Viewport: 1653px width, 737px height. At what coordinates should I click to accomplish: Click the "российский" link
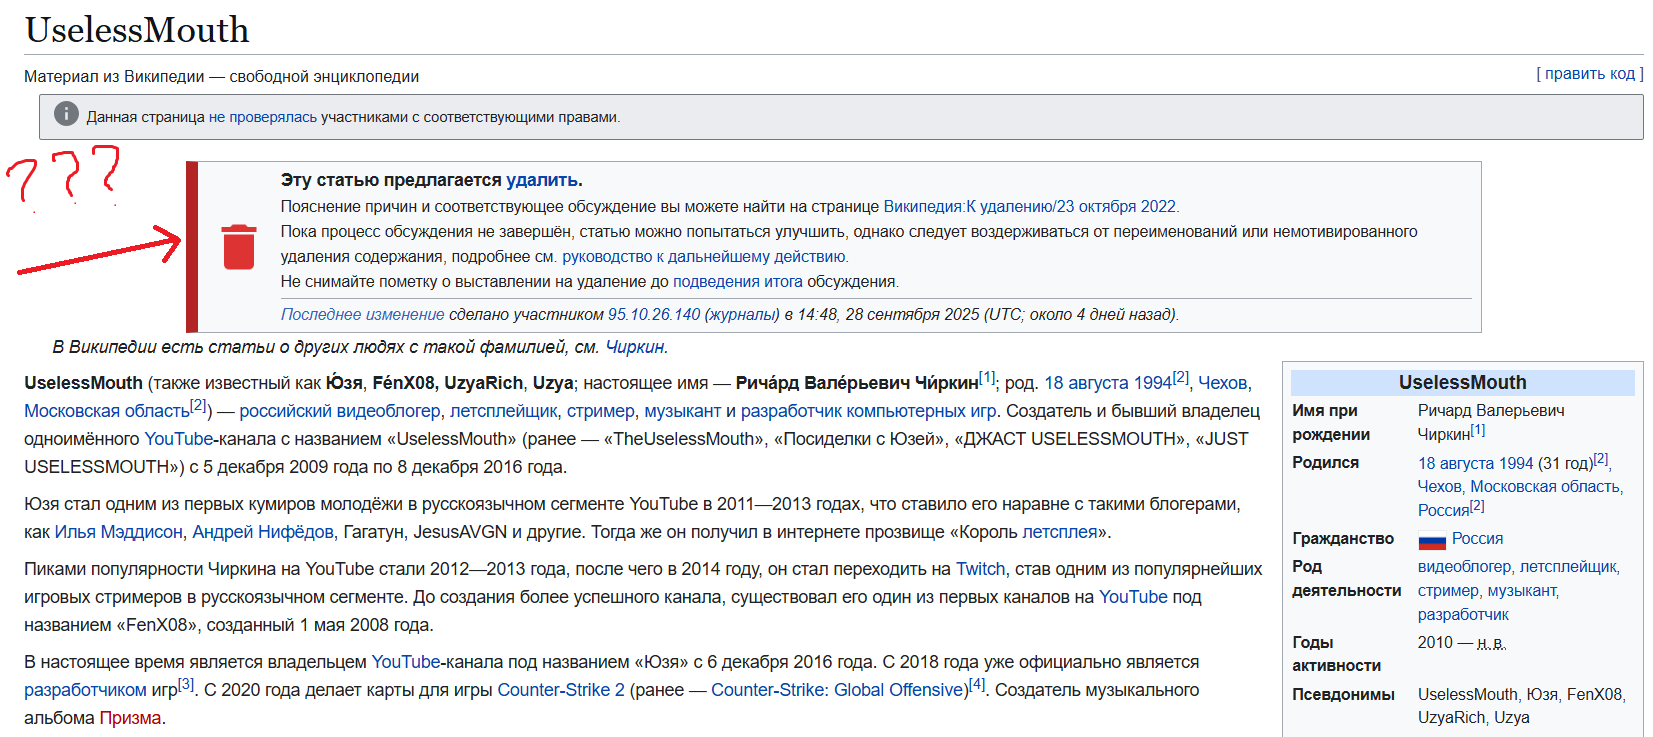coord(285,411)
